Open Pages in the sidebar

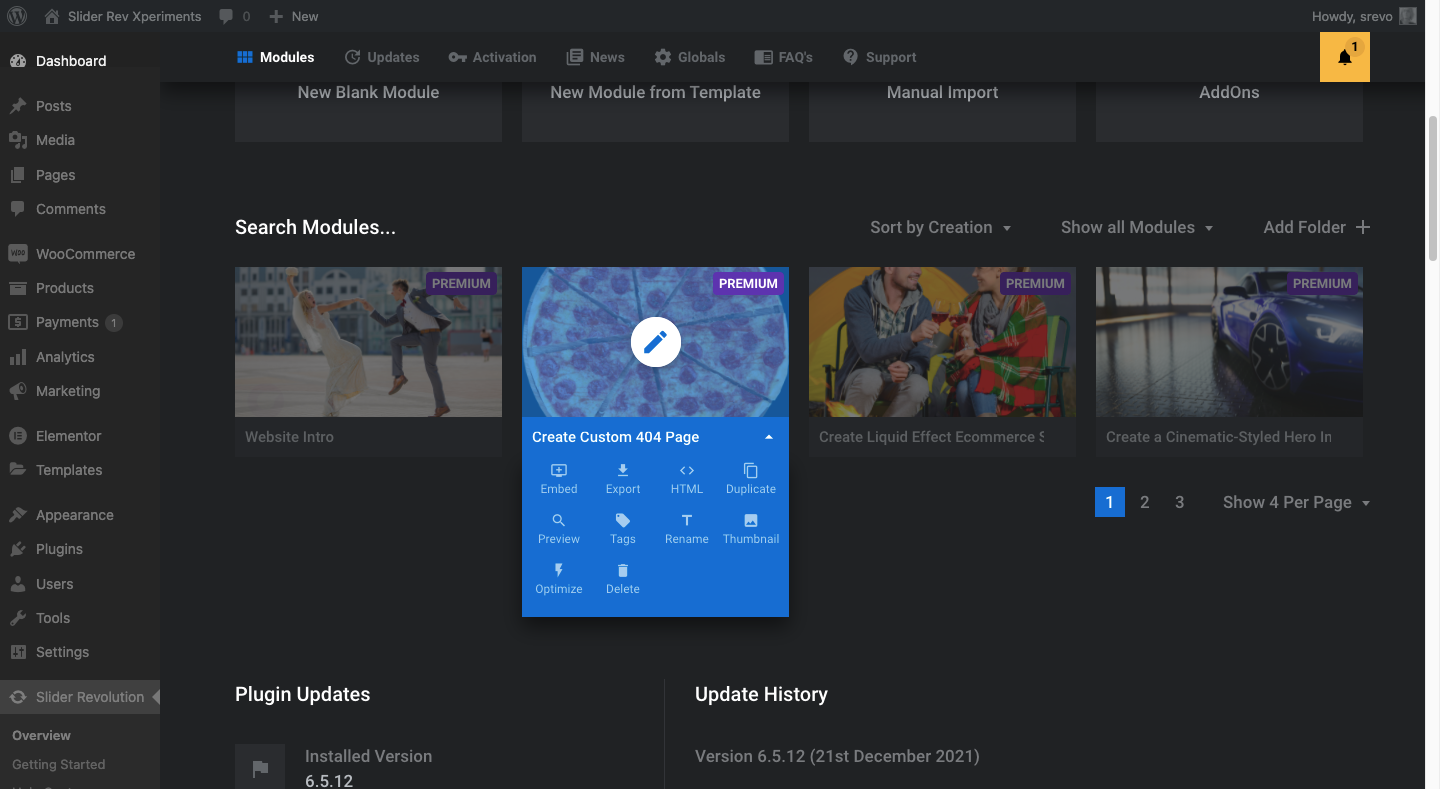coord(80,175)
